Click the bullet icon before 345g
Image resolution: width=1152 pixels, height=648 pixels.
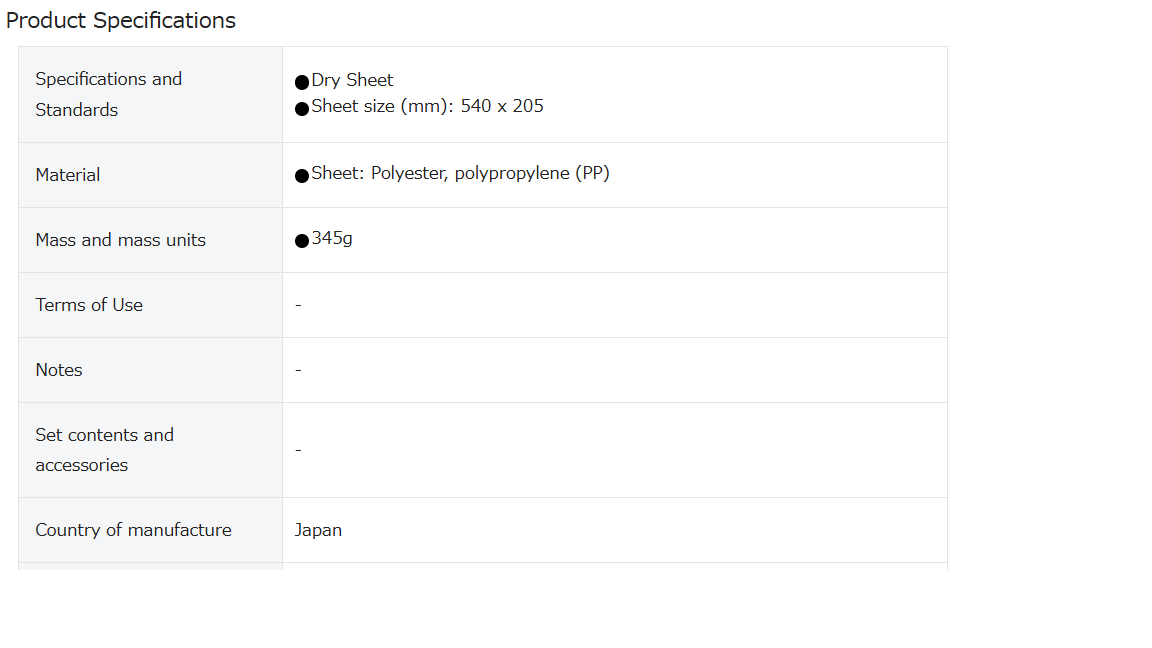click(302, 241)
